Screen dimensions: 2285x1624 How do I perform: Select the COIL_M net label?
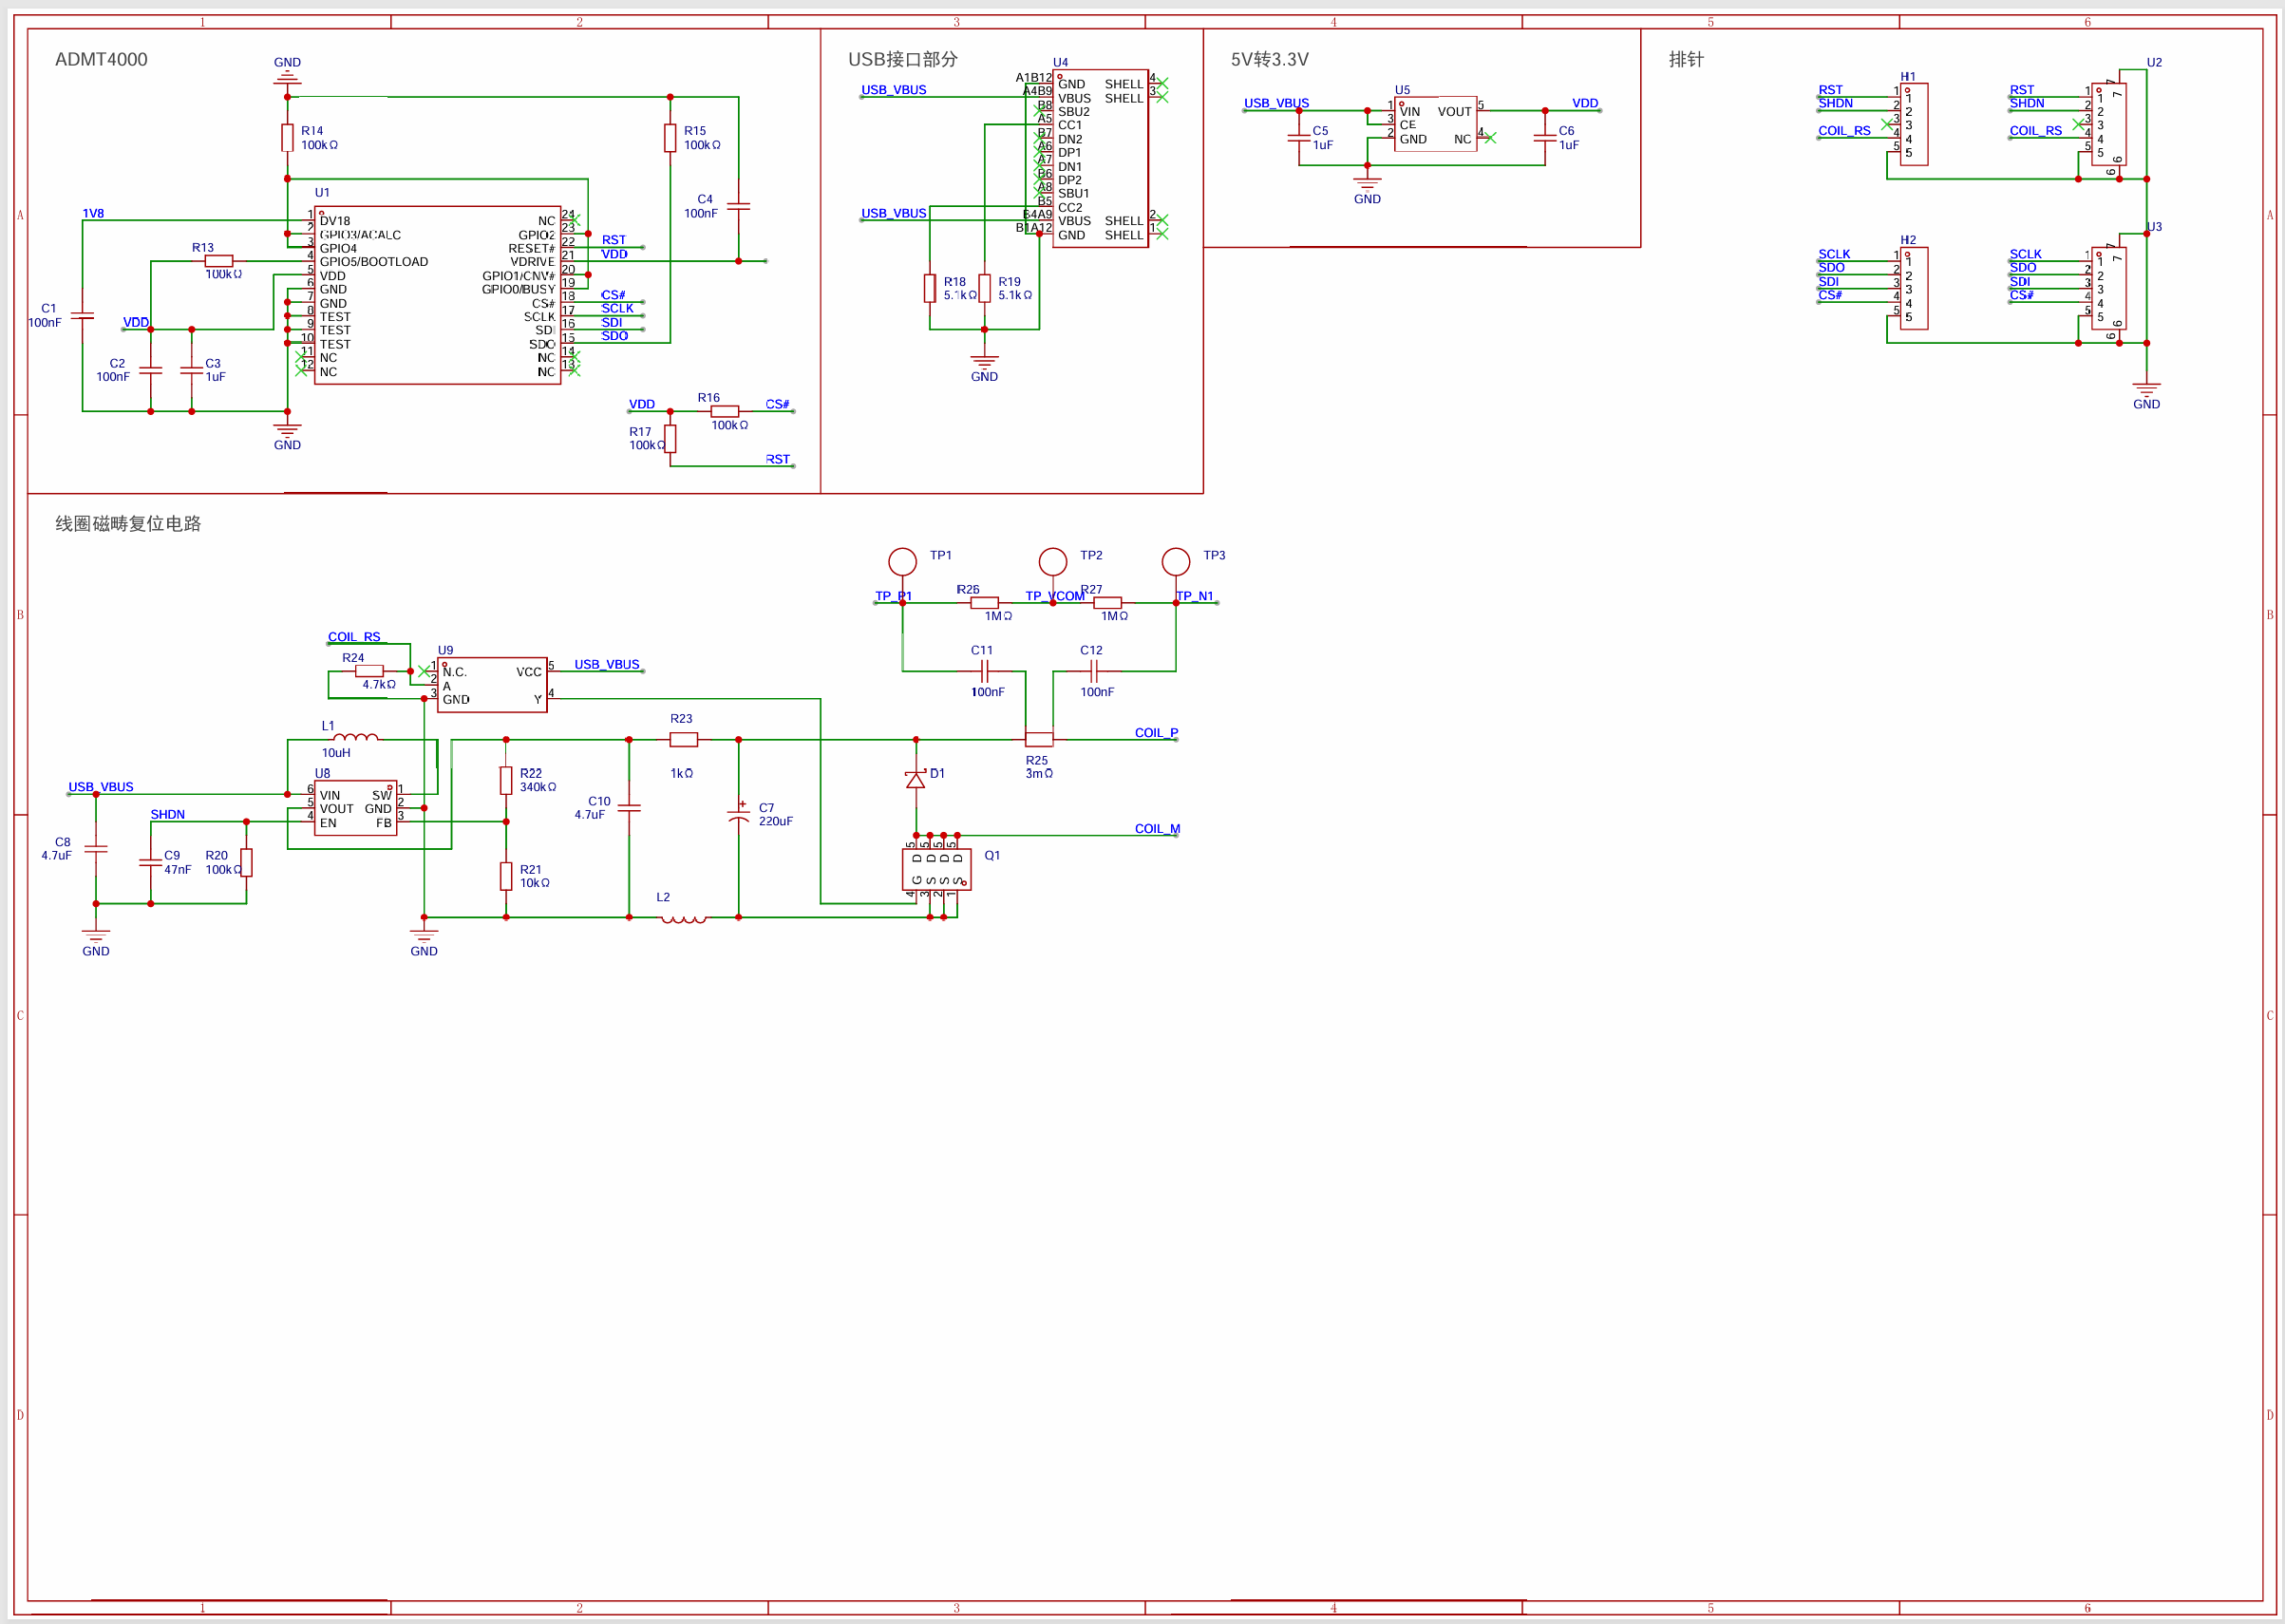tap(1157, 828)
